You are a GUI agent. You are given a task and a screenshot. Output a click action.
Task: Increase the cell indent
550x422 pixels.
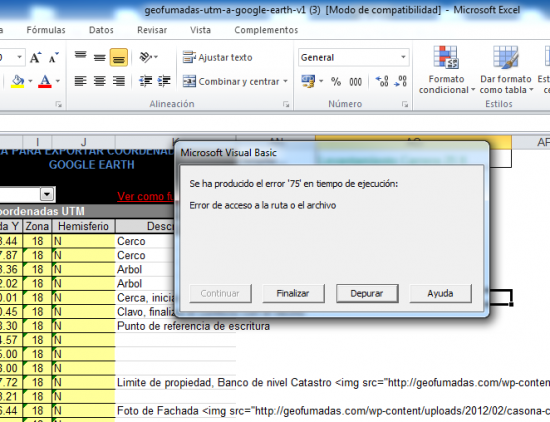(x=164, y=81)
